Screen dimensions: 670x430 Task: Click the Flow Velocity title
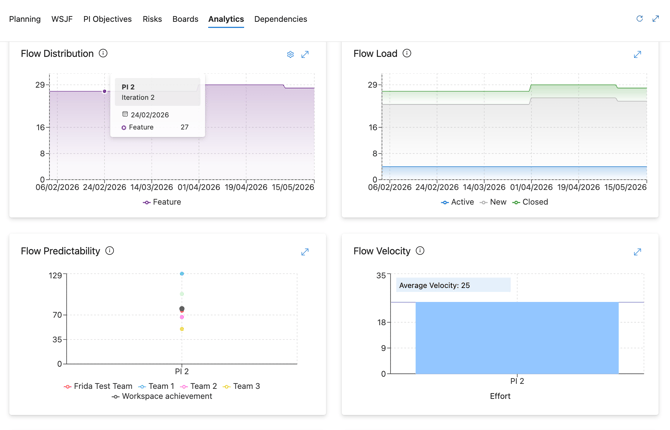click(x=382, y=251)
